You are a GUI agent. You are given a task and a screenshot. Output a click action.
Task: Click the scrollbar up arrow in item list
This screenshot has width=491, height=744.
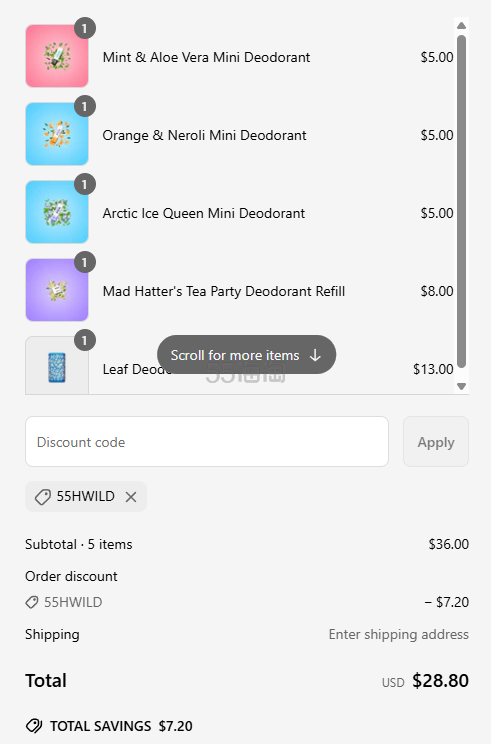[x=461, y=26]
